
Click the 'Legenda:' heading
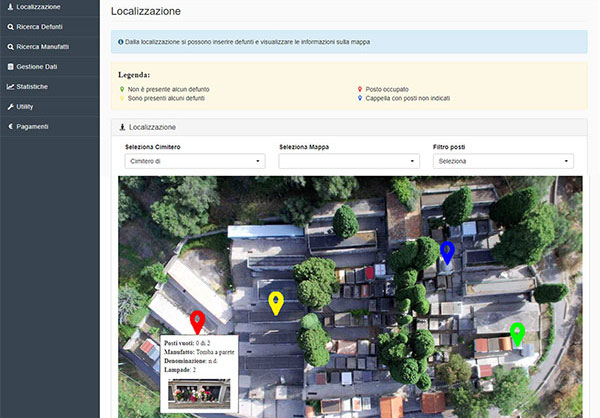[134, 75]
